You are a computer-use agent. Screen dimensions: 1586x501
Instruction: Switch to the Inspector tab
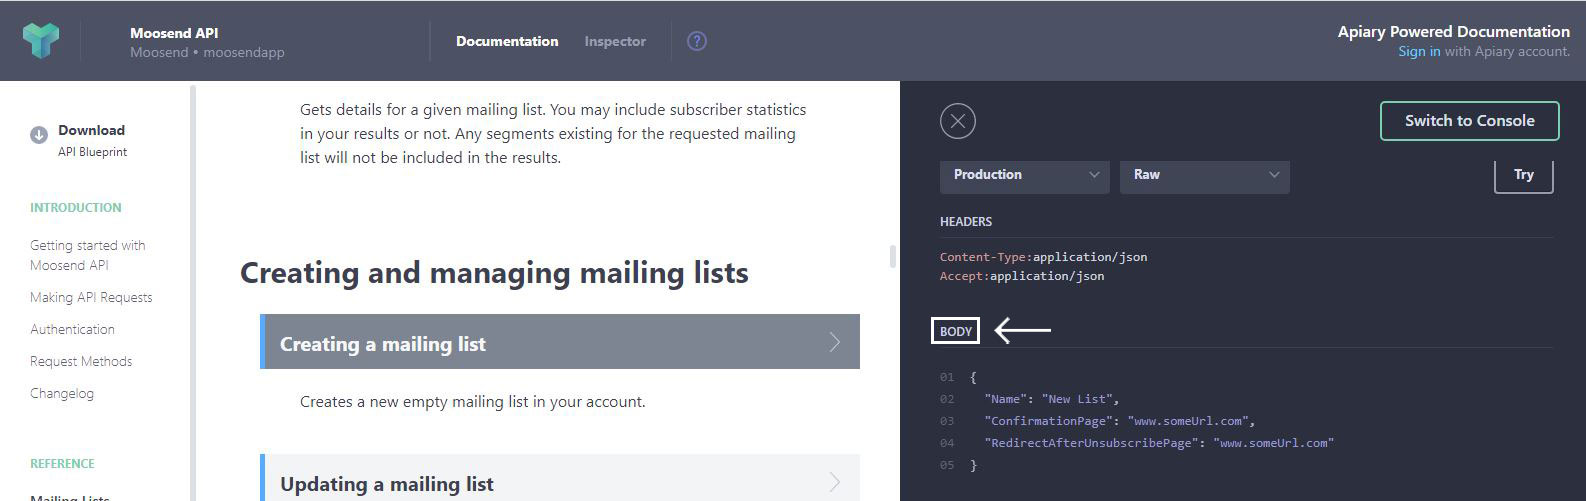point(615,41)
